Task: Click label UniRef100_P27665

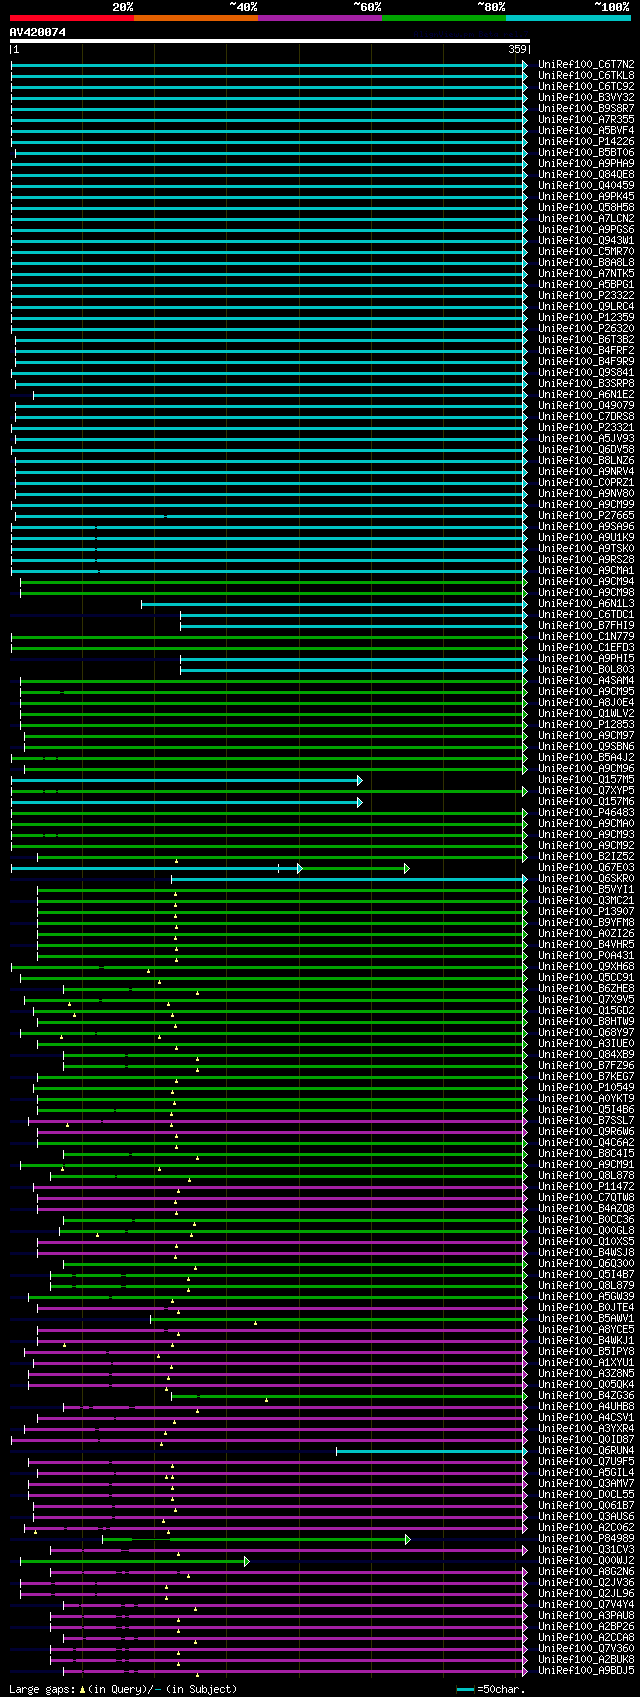Action: click(586, 515)
